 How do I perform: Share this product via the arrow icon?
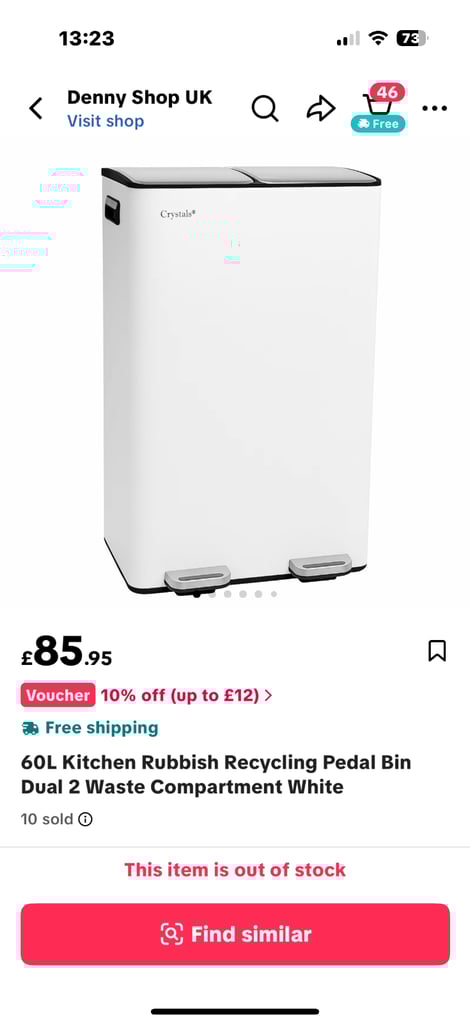point(321,108)
